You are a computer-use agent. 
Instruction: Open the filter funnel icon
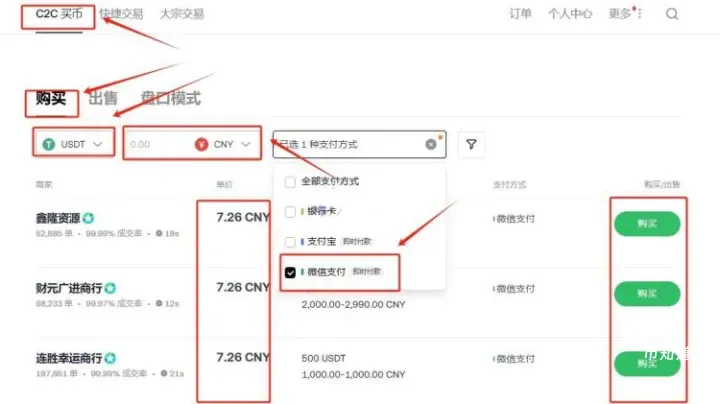click(x=471, y=144)
